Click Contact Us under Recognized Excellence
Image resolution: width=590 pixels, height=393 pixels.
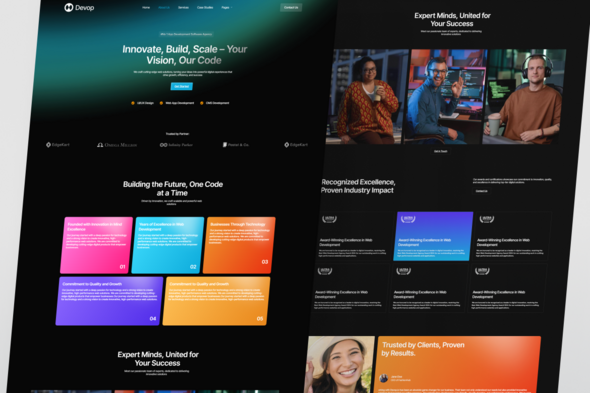pyautogui.click(x=481, y=191)
